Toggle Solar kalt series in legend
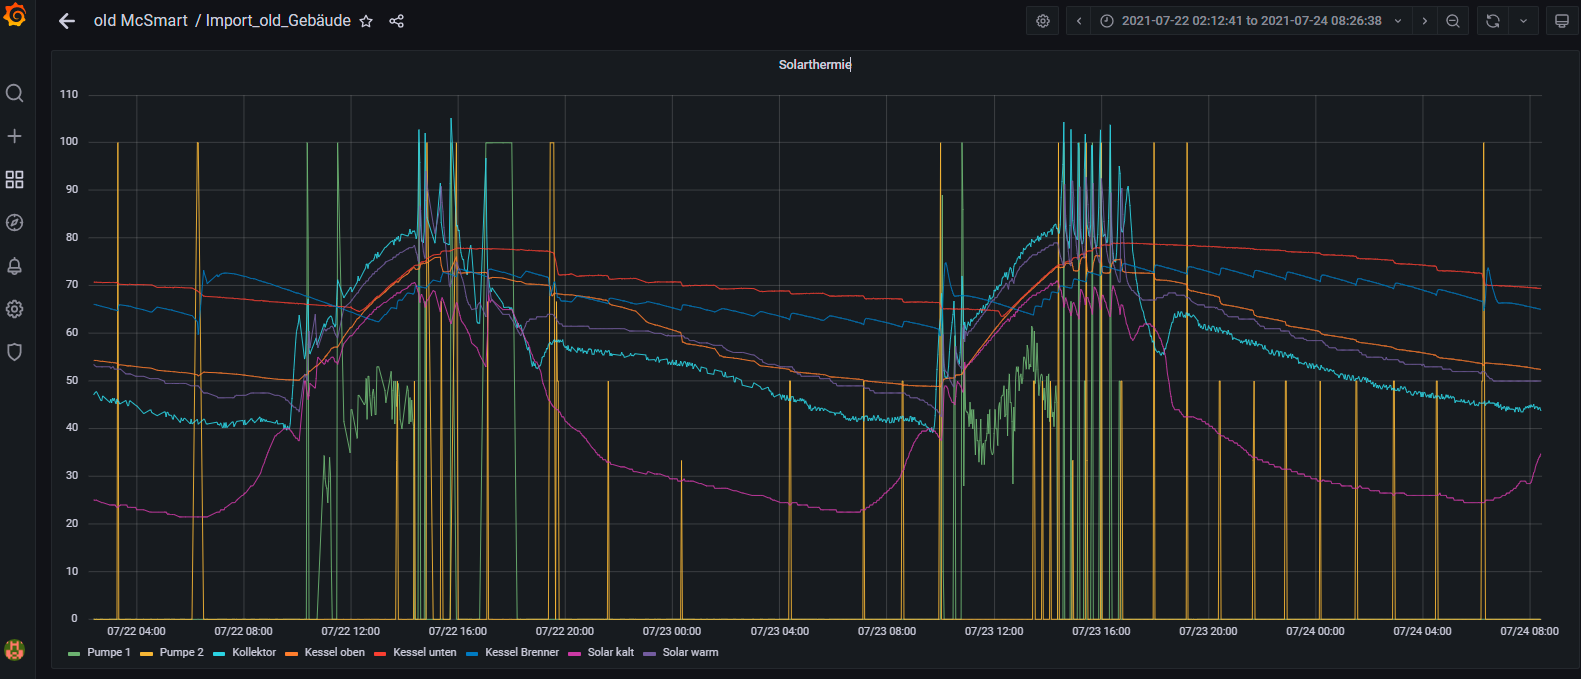The width and height of the screenshot is (1581, 679). click(x=611, y=652)
